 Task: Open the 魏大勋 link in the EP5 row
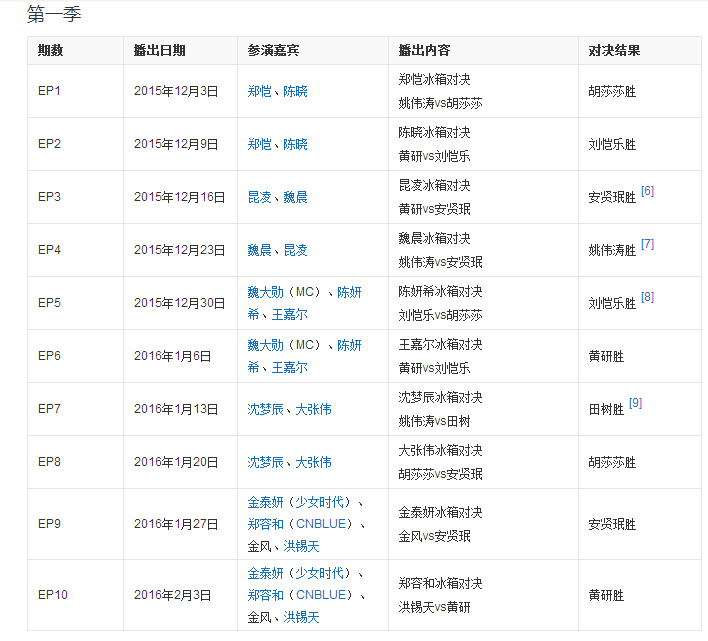[266, 292]
